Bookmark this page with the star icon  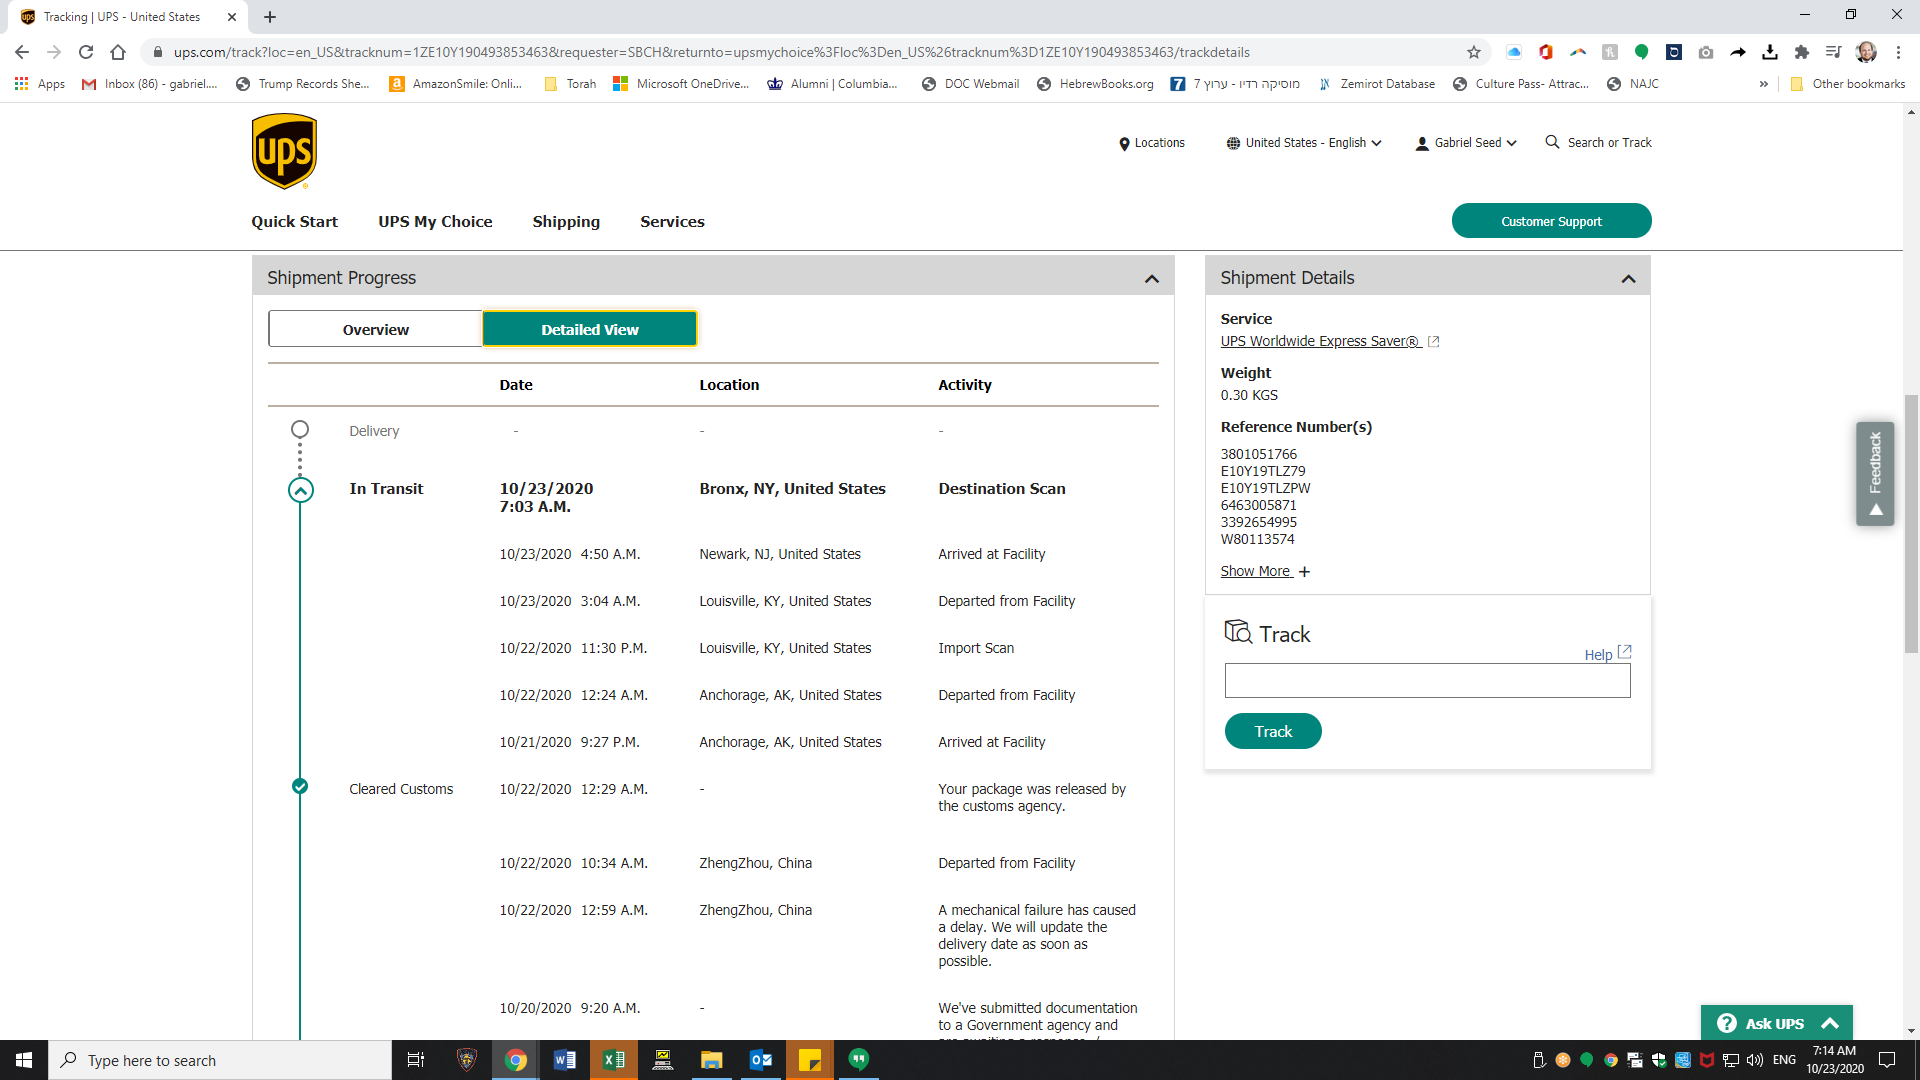click(1473, 52)
